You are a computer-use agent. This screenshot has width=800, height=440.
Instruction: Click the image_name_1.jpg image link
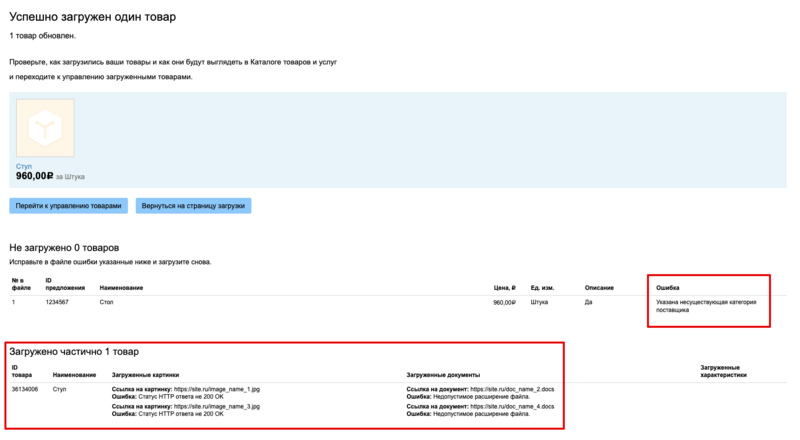pos(216,388)
